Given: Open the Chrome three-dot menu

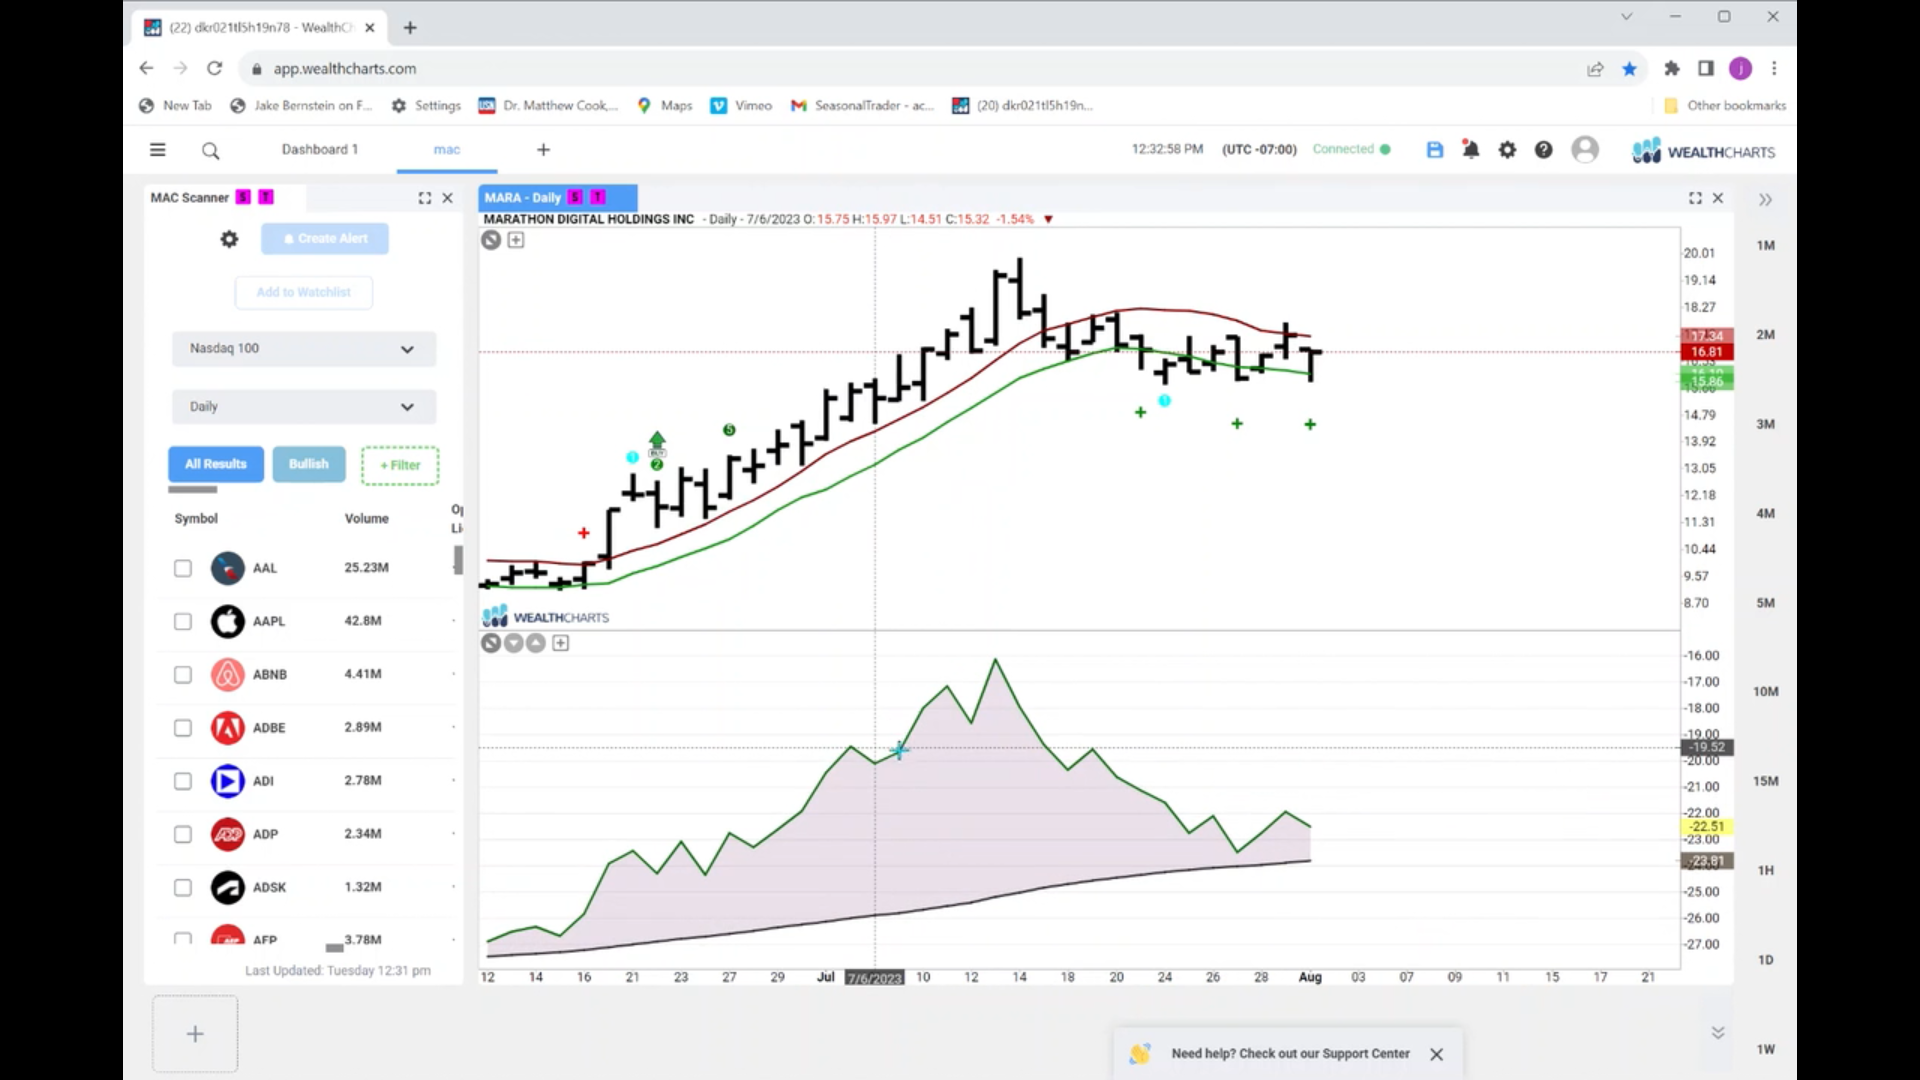Looking at the screenshot, I should coord(1774,68).
